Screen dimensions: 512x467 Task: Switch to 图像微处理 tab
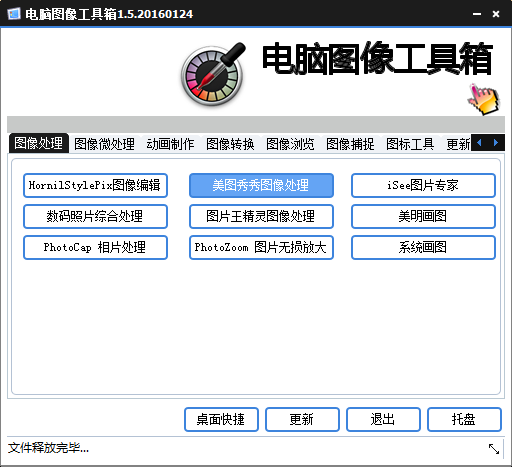[x=104, y=144]
